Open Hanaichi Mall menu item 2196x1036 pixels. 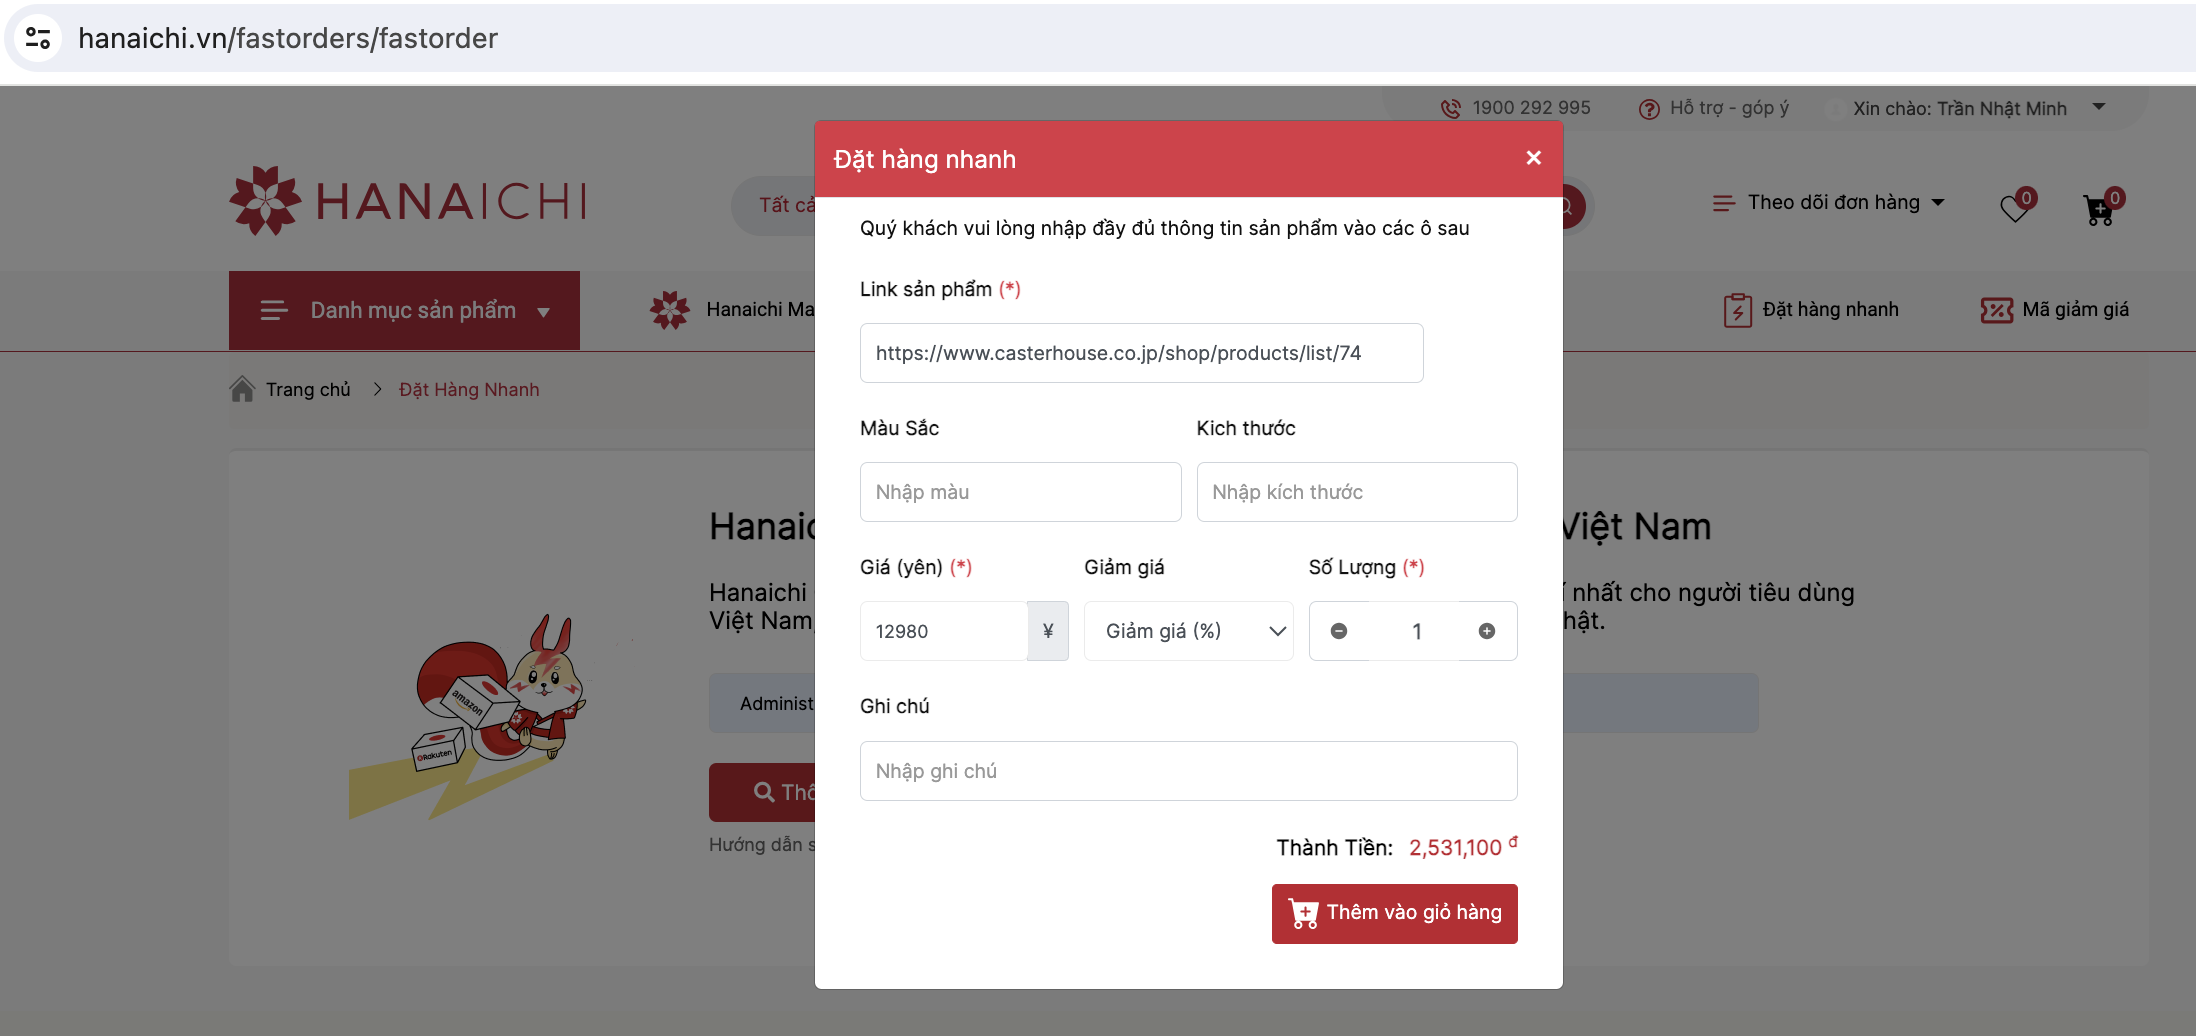(x=732, y=310)
